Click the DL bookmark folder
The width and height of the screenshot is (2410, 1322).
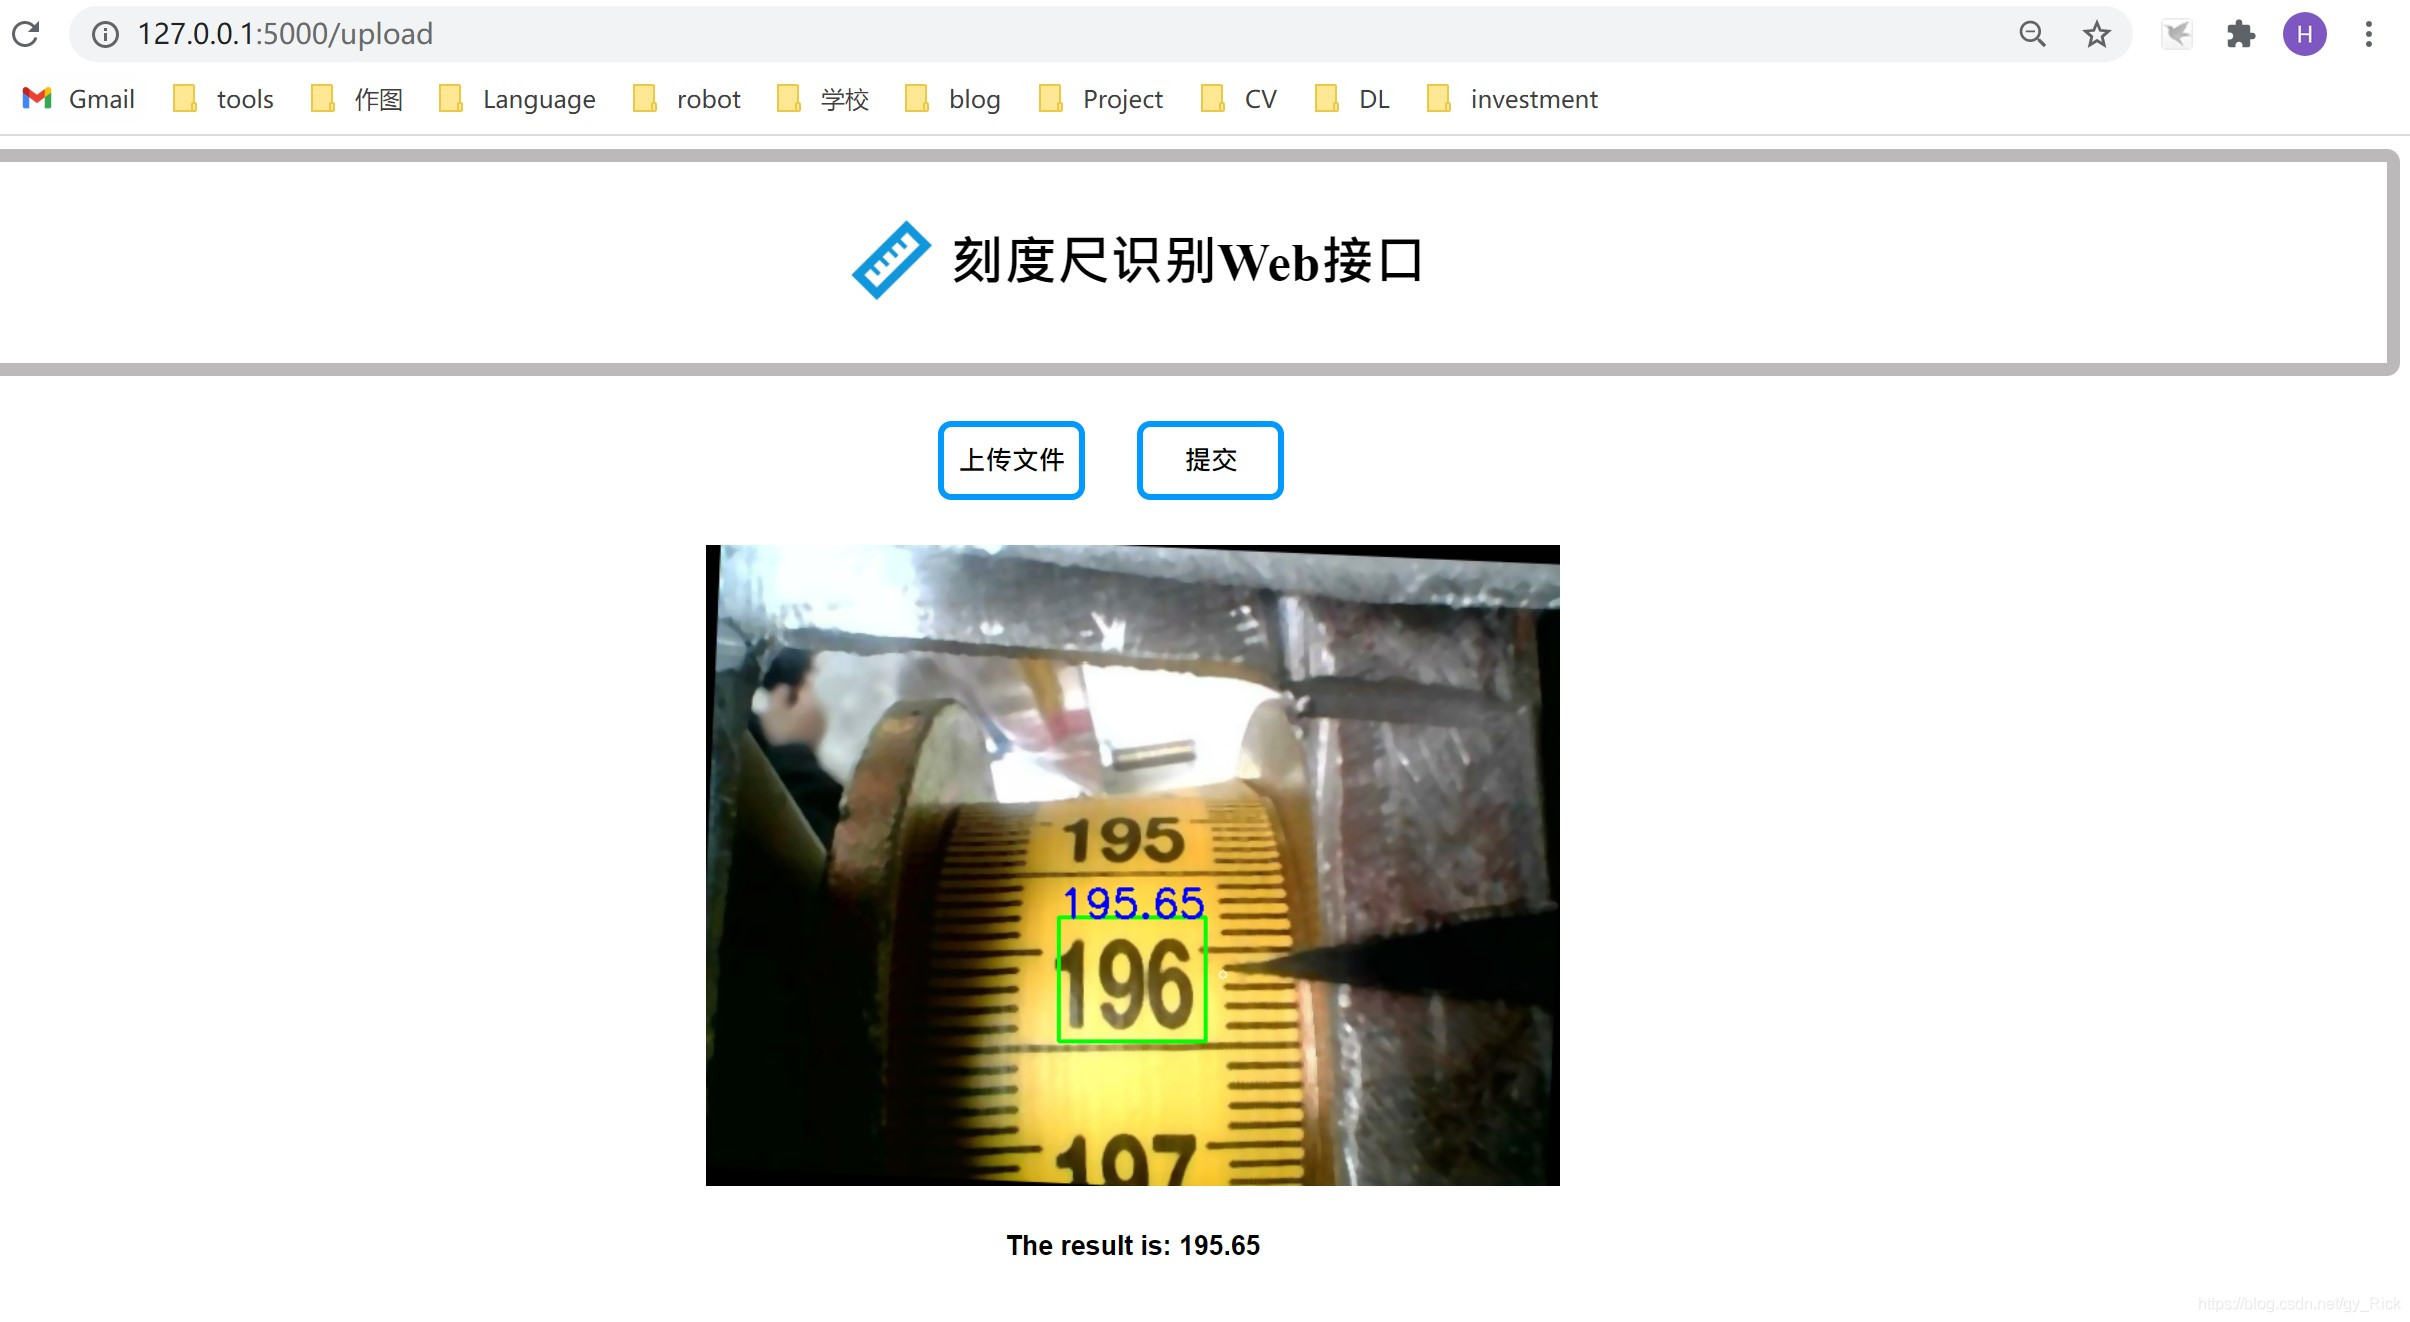[x=1375, y=98]
